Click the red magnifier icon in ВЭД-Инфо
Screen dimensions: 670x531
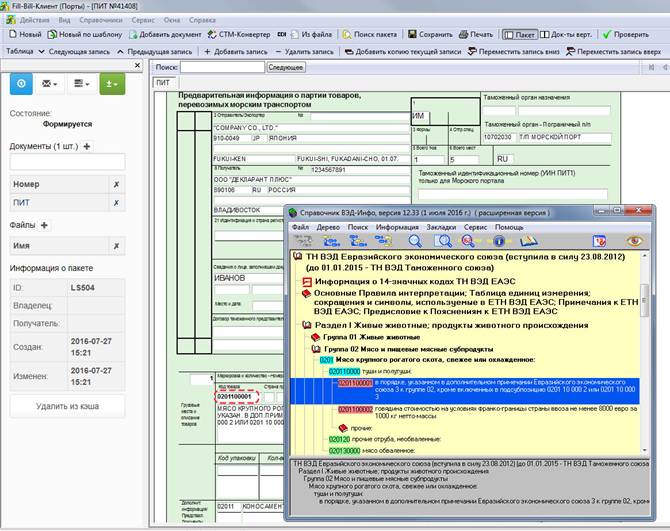(468, 241)
